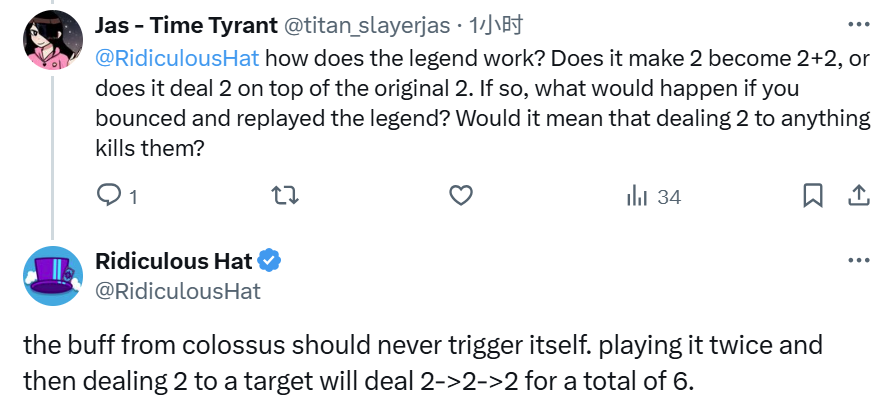Open the @titan_slayerjas handle

tap(366, 25)
